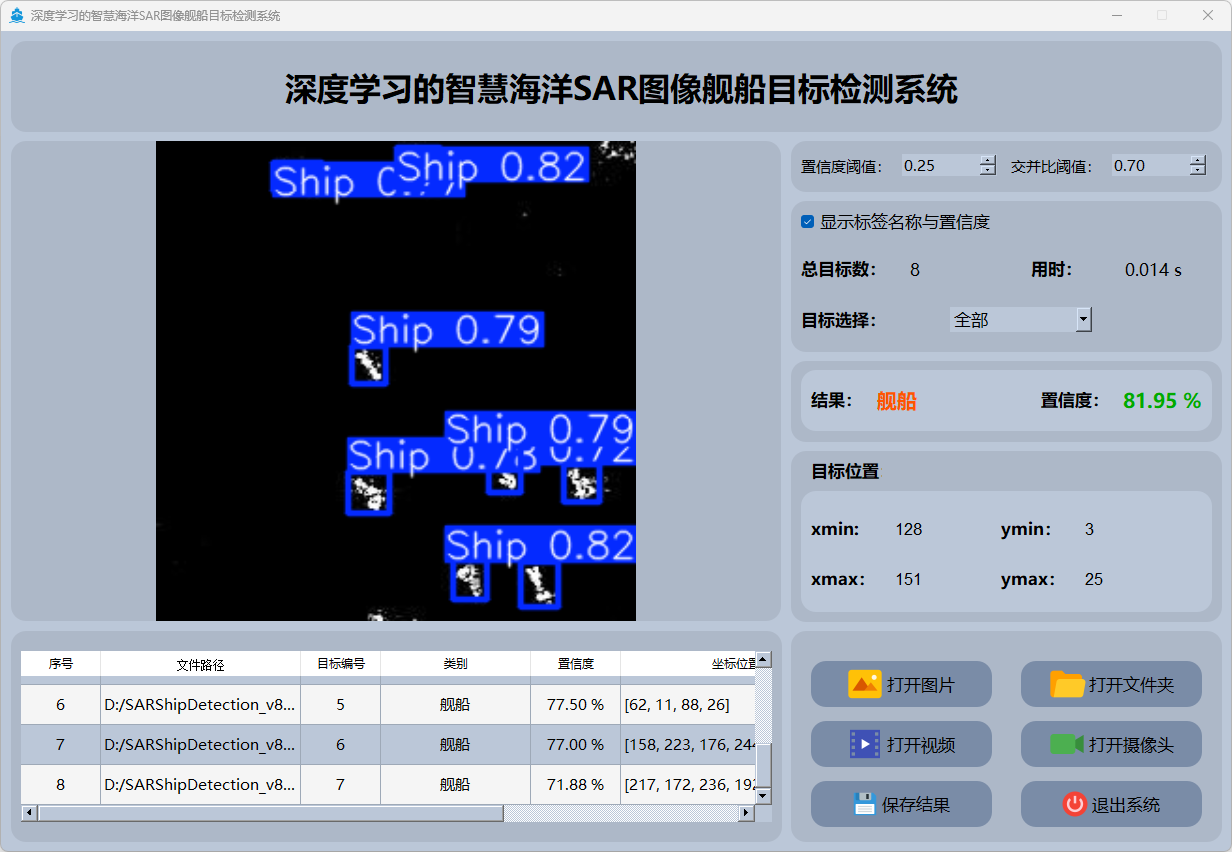Click the ymin value 3
Image resolution: width=1232 pixels, height=852 pixels.
click(x=1090, y=530)
